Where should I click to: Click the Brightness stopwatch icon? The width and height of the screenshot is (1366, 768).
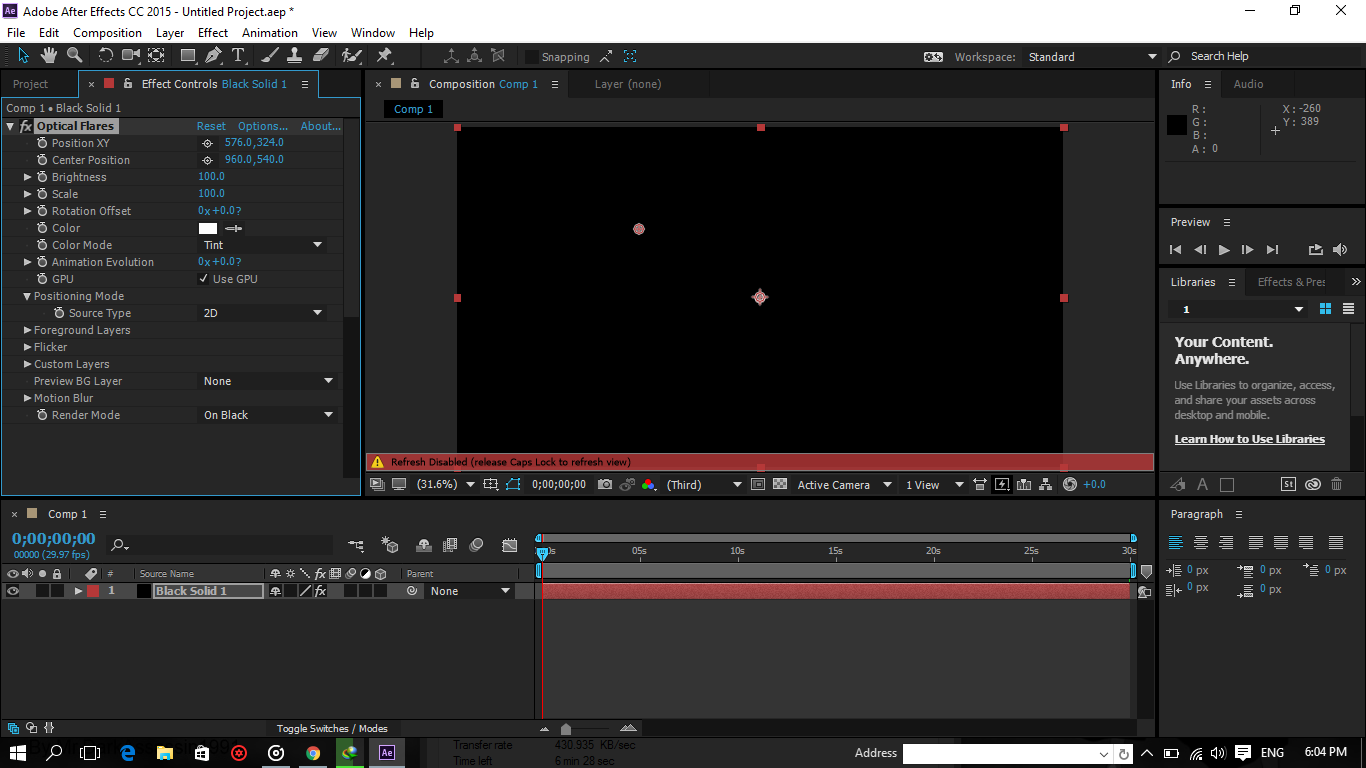pyautogui.click(x=42, y=177)
